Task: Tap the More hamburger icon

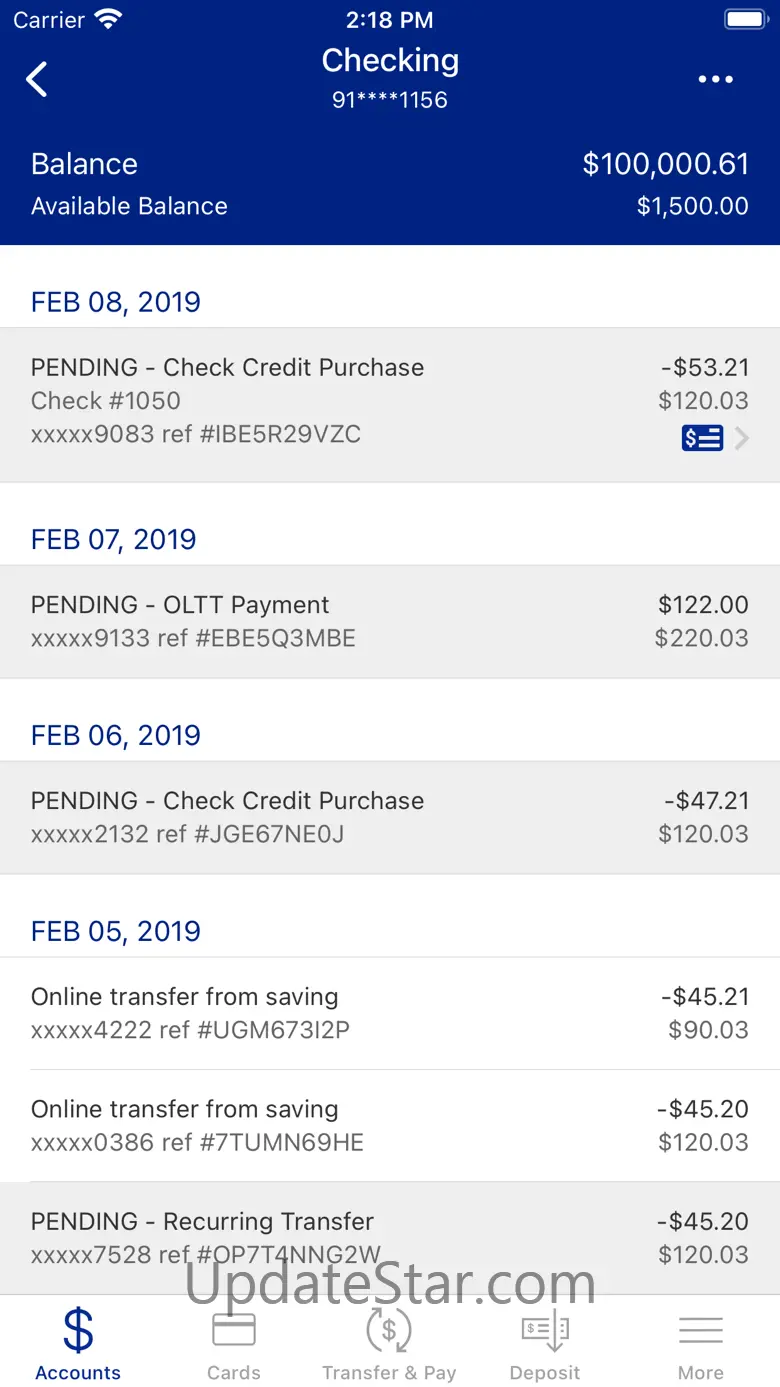Action: pos(701,1330)
